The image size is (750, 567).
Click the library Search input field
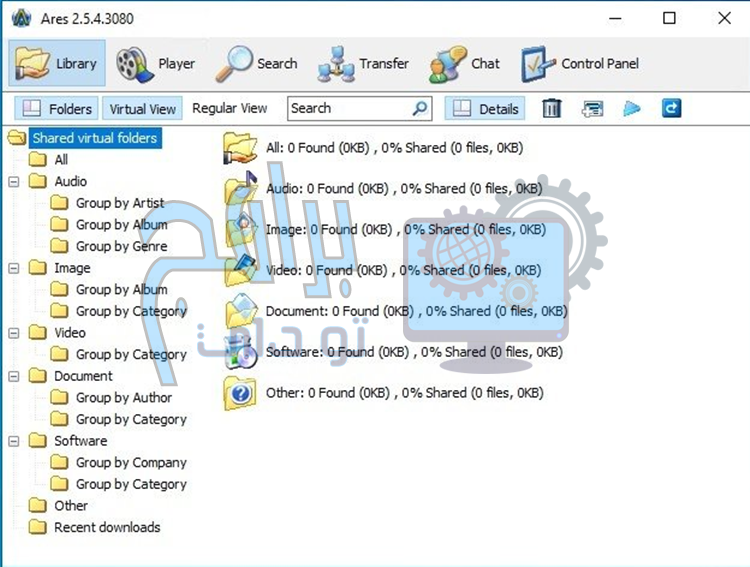(x=348, y=108)
